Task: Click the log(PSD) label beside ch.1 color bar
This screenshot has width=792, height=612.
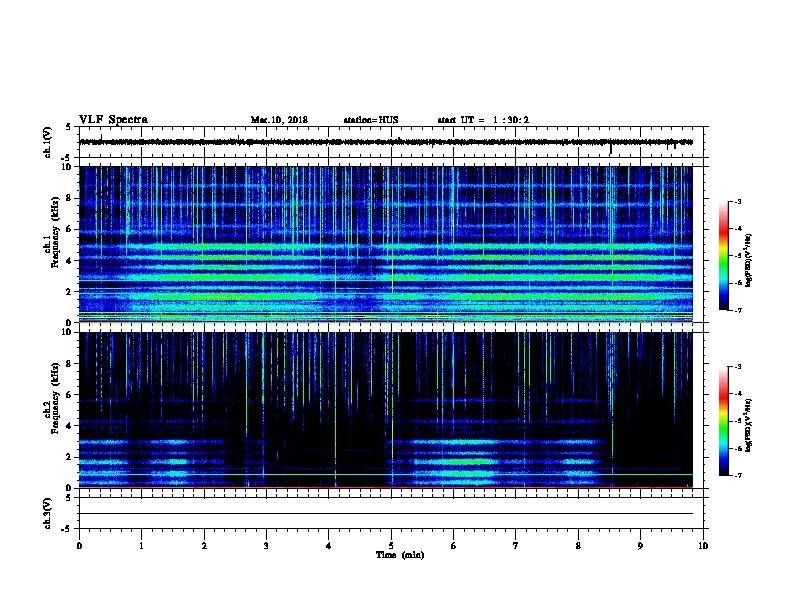Action: 749,260
